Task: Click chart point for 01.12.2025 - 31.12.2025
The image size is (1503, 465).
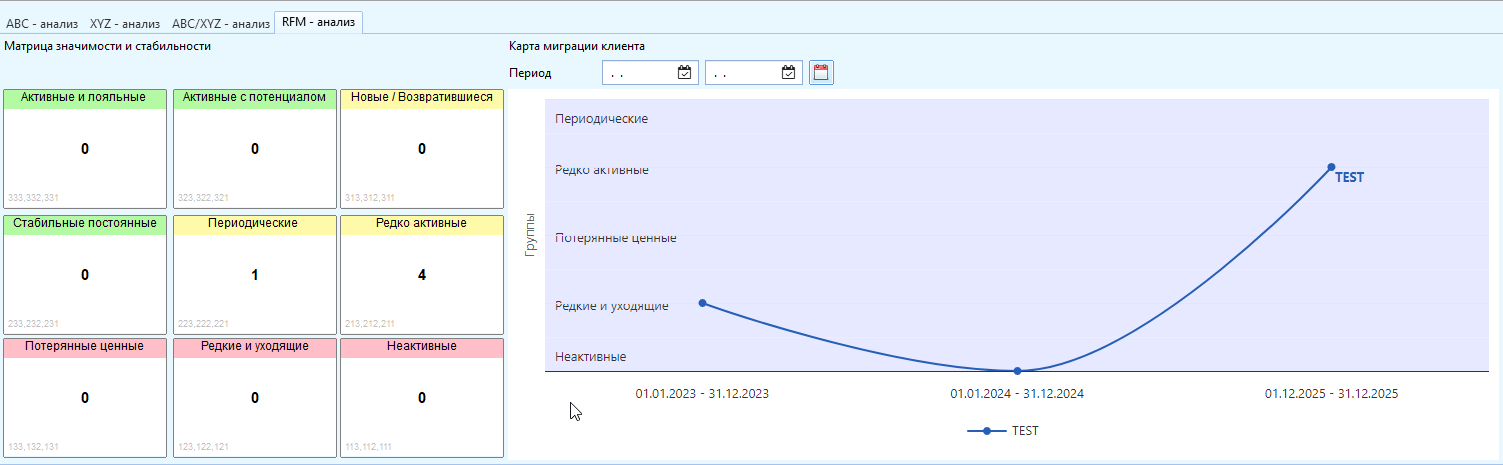Action: point(1331,167)
